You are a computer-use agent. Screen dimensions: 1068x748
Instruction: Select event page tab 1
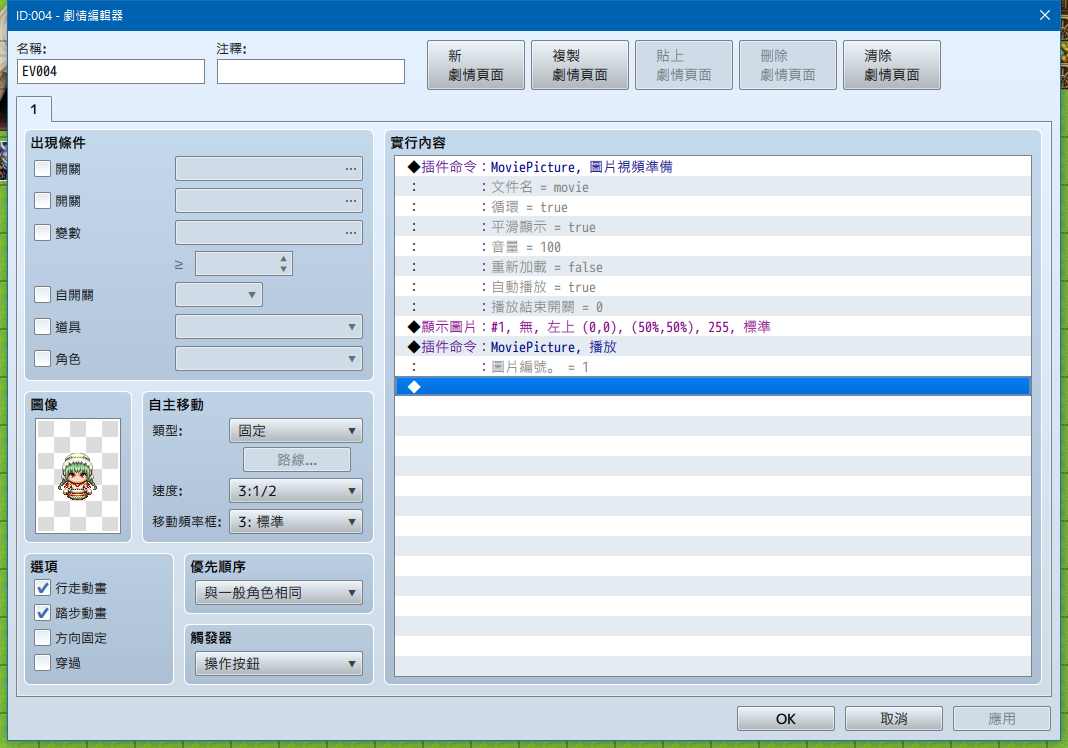[34, 110]
